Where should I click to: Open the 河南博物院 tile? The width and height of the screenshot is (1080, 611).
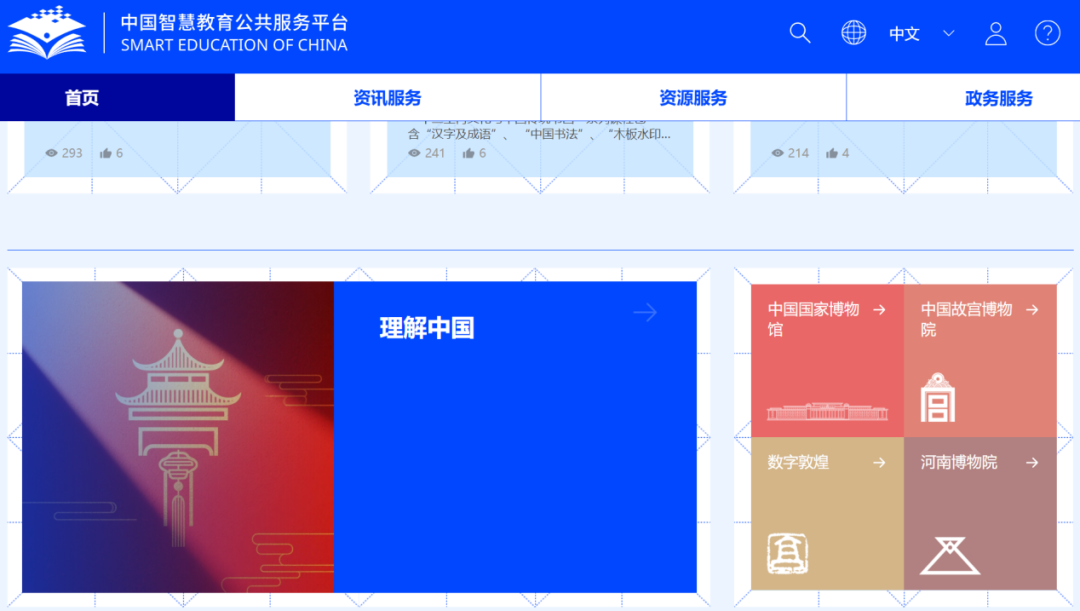pyautogui.click(x=980, y=513)
